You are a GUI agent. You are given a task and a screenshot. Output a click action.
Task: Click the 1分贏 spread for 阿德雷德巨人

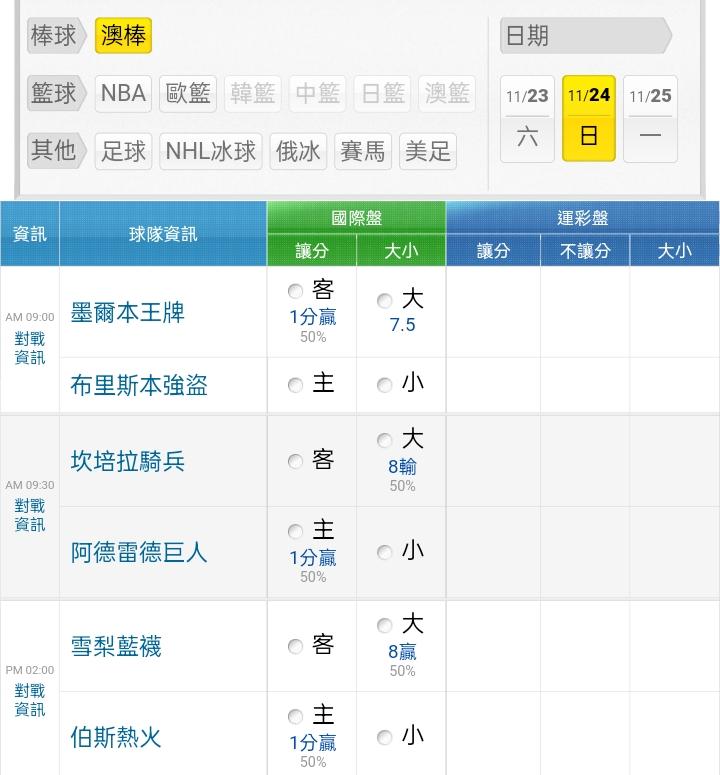(x=313, y=558)
